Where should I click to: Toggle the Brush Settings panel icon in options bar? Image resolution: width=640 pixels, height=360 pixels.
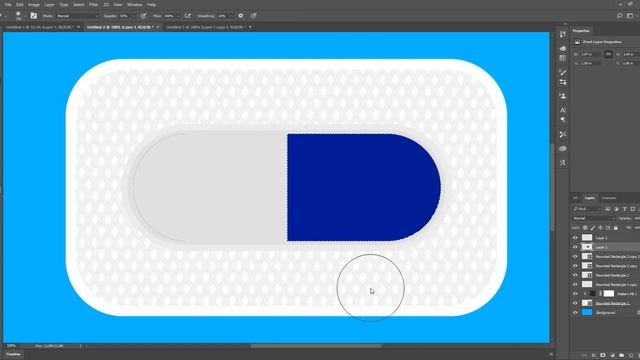coord(33,16)
